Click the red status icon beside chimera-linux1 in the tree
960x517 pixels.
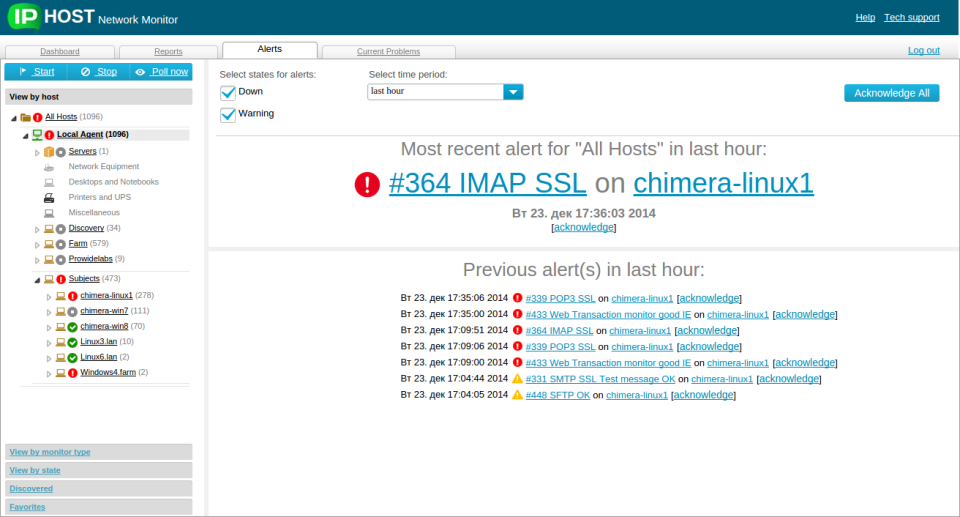(x=72, y=296)
